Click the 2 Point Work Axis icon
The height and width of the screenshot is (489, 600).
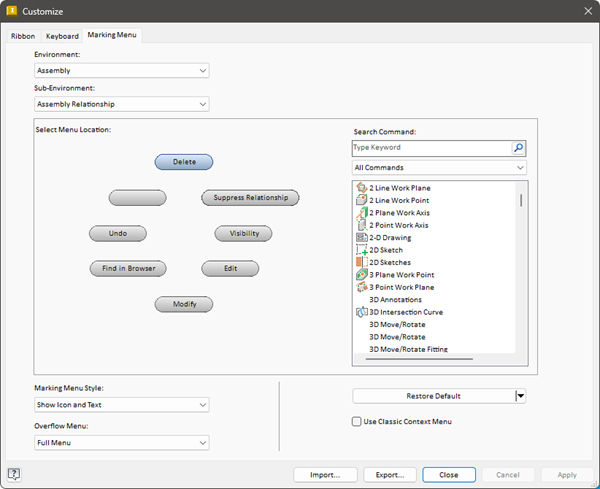coord(362,225)
